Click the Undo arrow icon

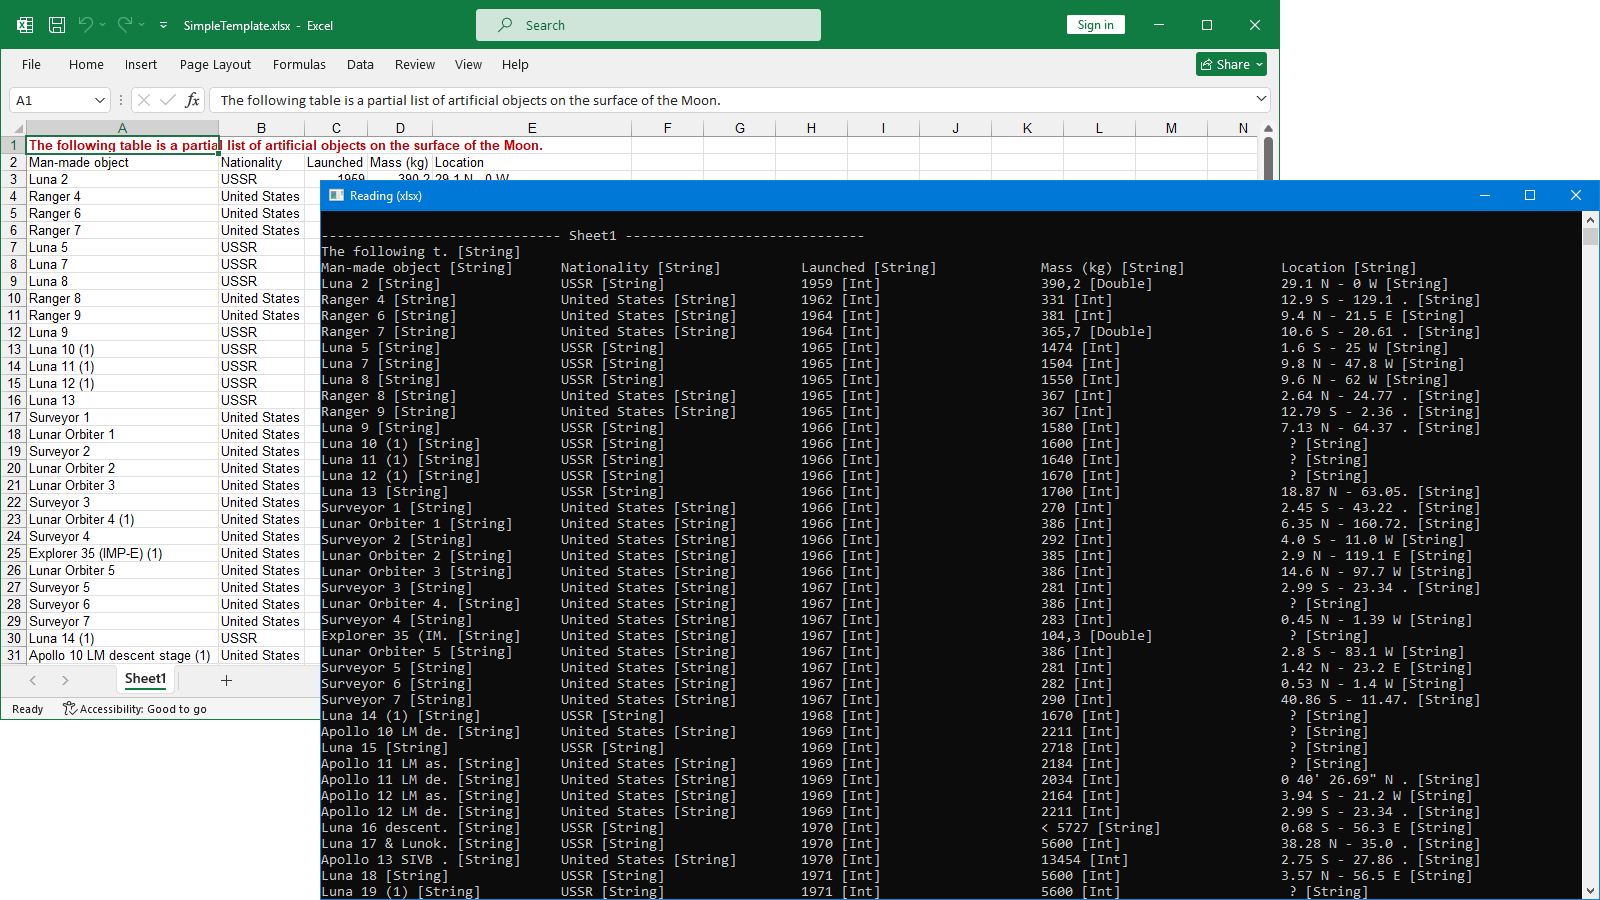click(86, 25)
